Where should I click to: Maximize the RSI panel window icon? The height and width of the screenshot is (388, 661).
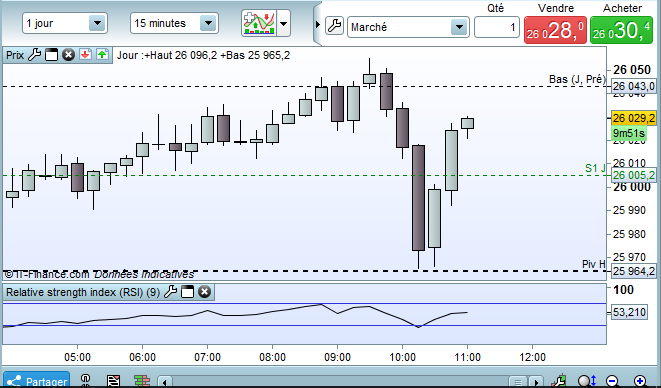(188, 292)
